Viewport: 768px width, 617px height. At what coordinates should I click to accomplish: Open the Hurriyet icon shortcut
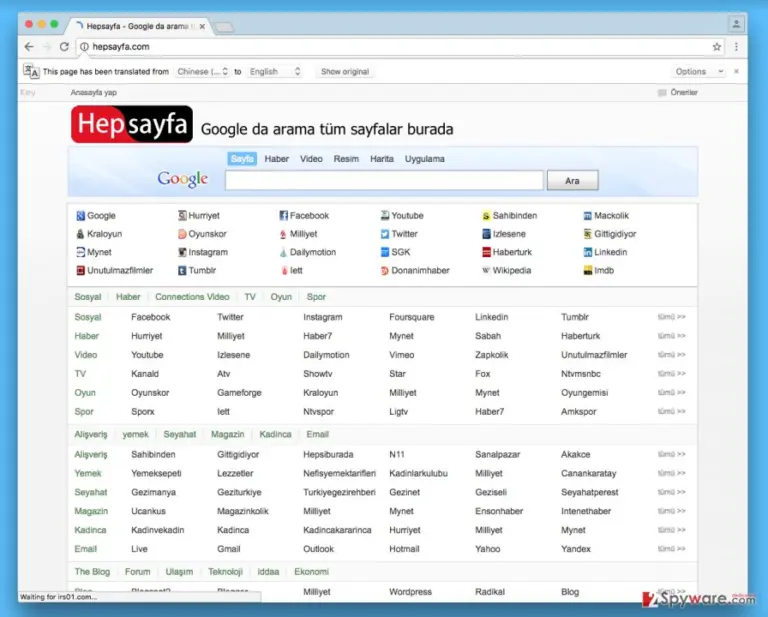point(182,215)
